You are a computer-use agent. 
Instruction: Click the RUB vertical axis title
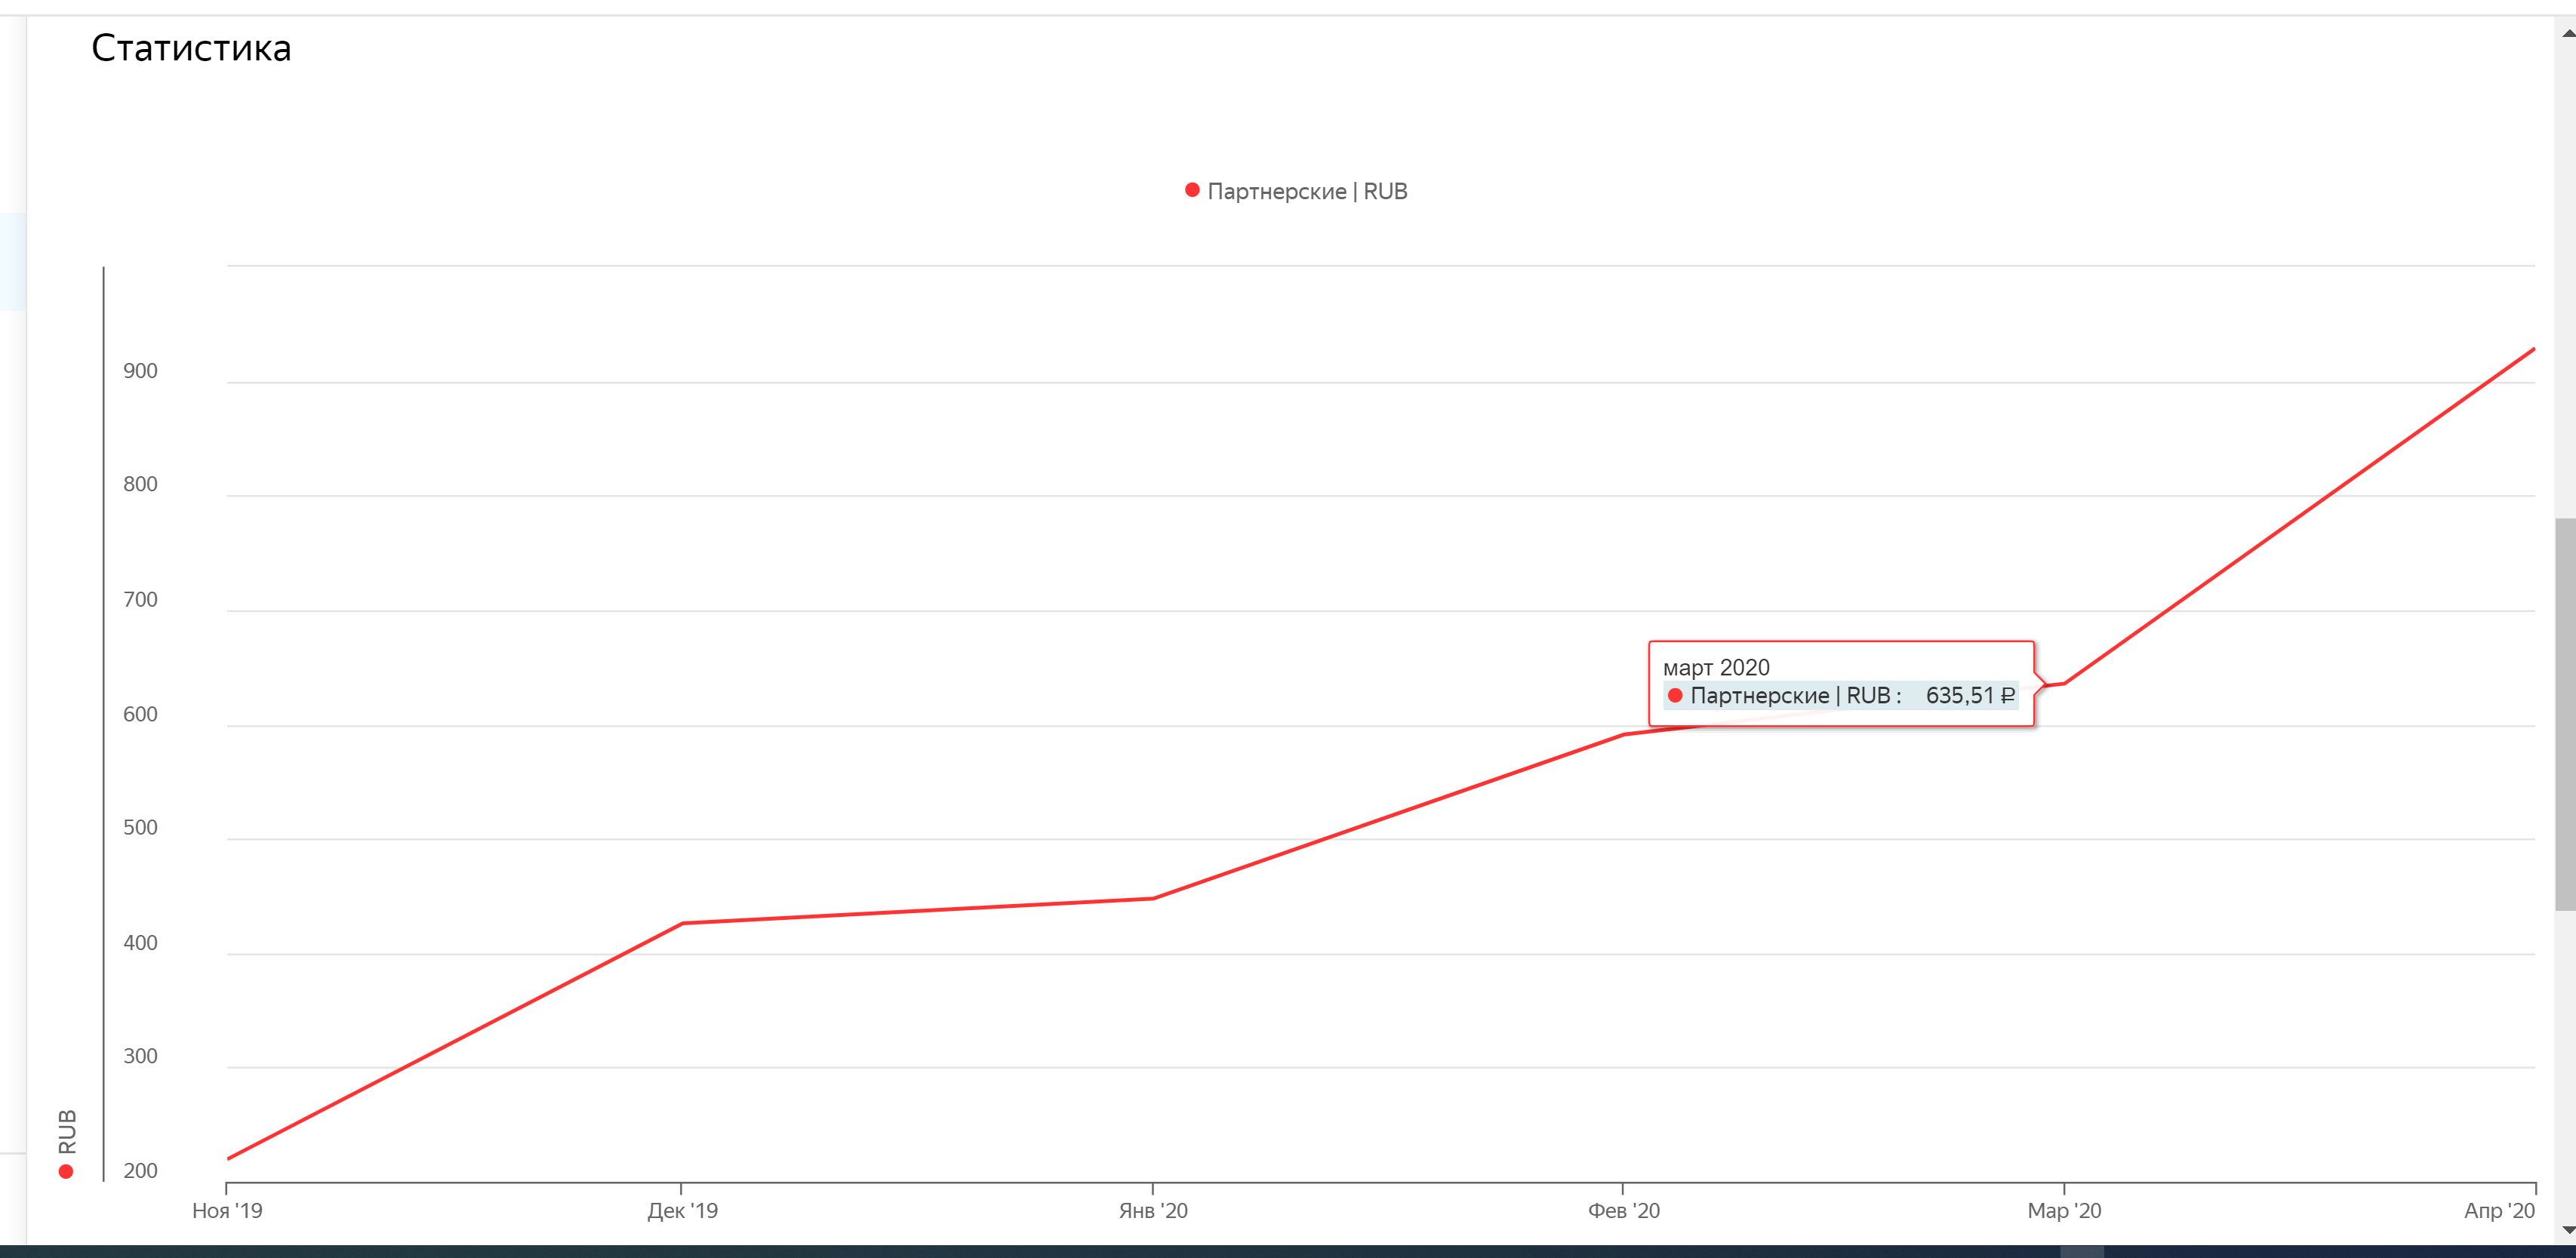click(x=67, y=1131)
